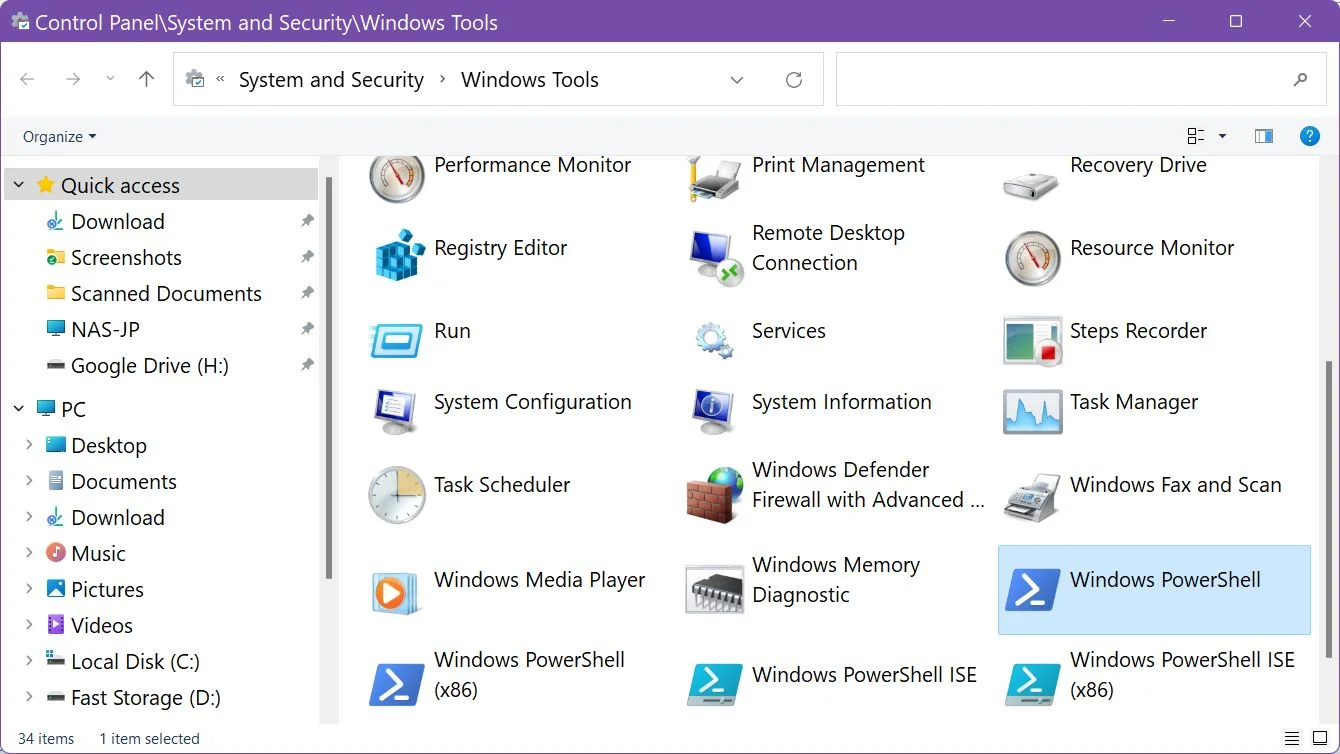1340x754 pixels.
Task: Select the Resource Monitor gauge icon
Action: [1032, 258]
